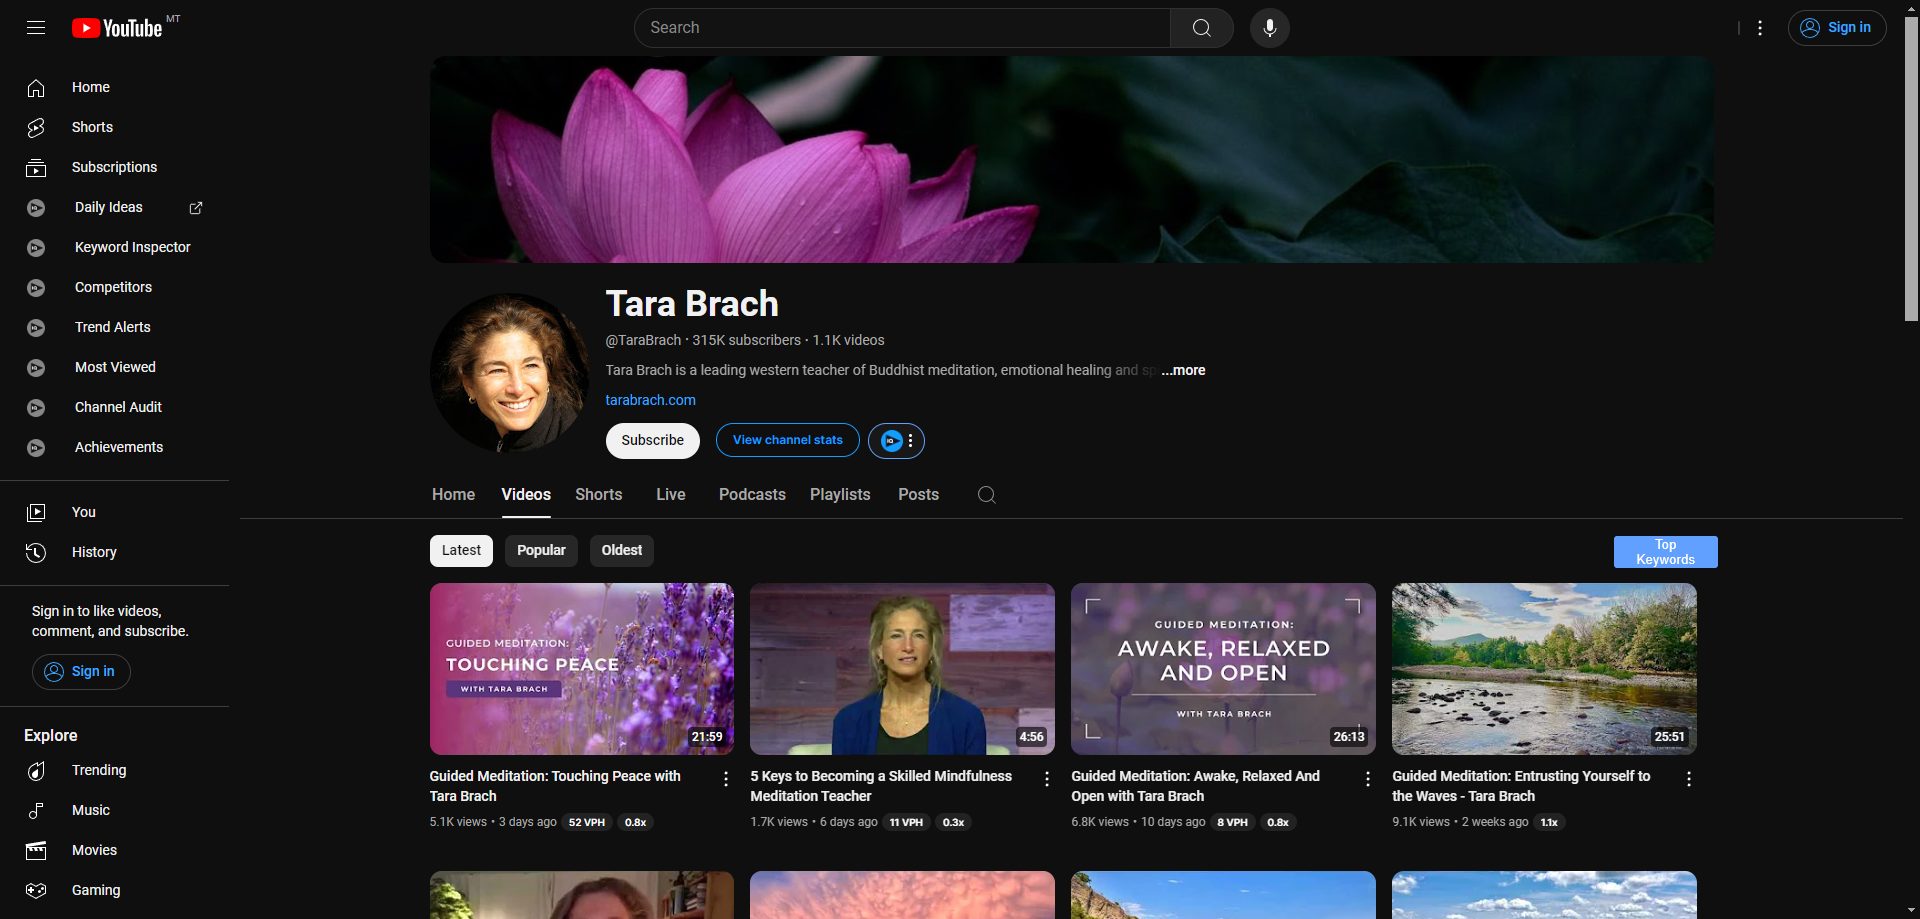Click the Achievements icon
The width and height of the screenshot is (1920, 919).
36,448
